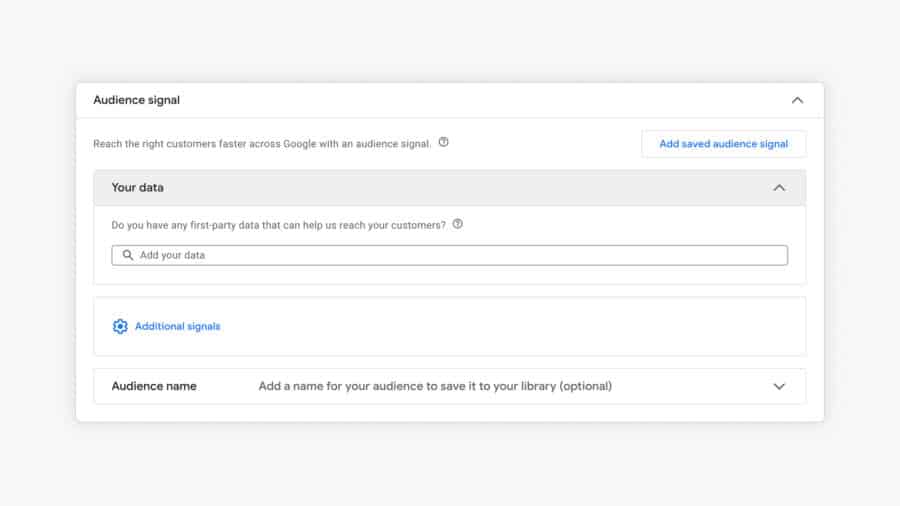Click the Your data header title
The height and width of the screenshot is (506, 900).
(x=137, y=188)
